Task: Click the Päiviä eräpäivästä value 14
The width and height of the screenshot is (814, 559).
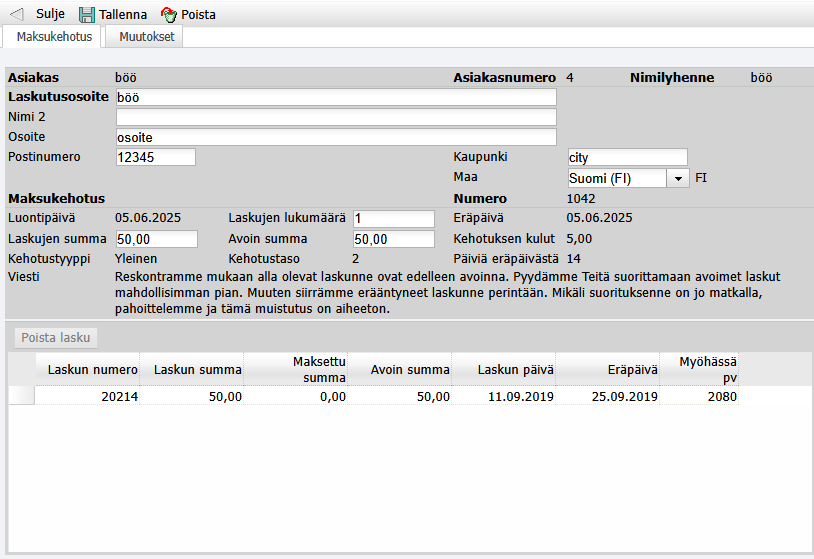Action: click(574, 258)
